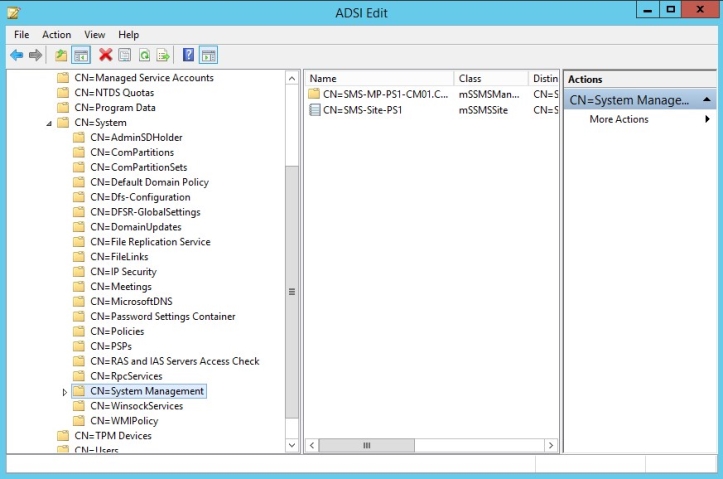Open the View menu
This screenshot has height=479, width=723.
click(x=95, y=34)
